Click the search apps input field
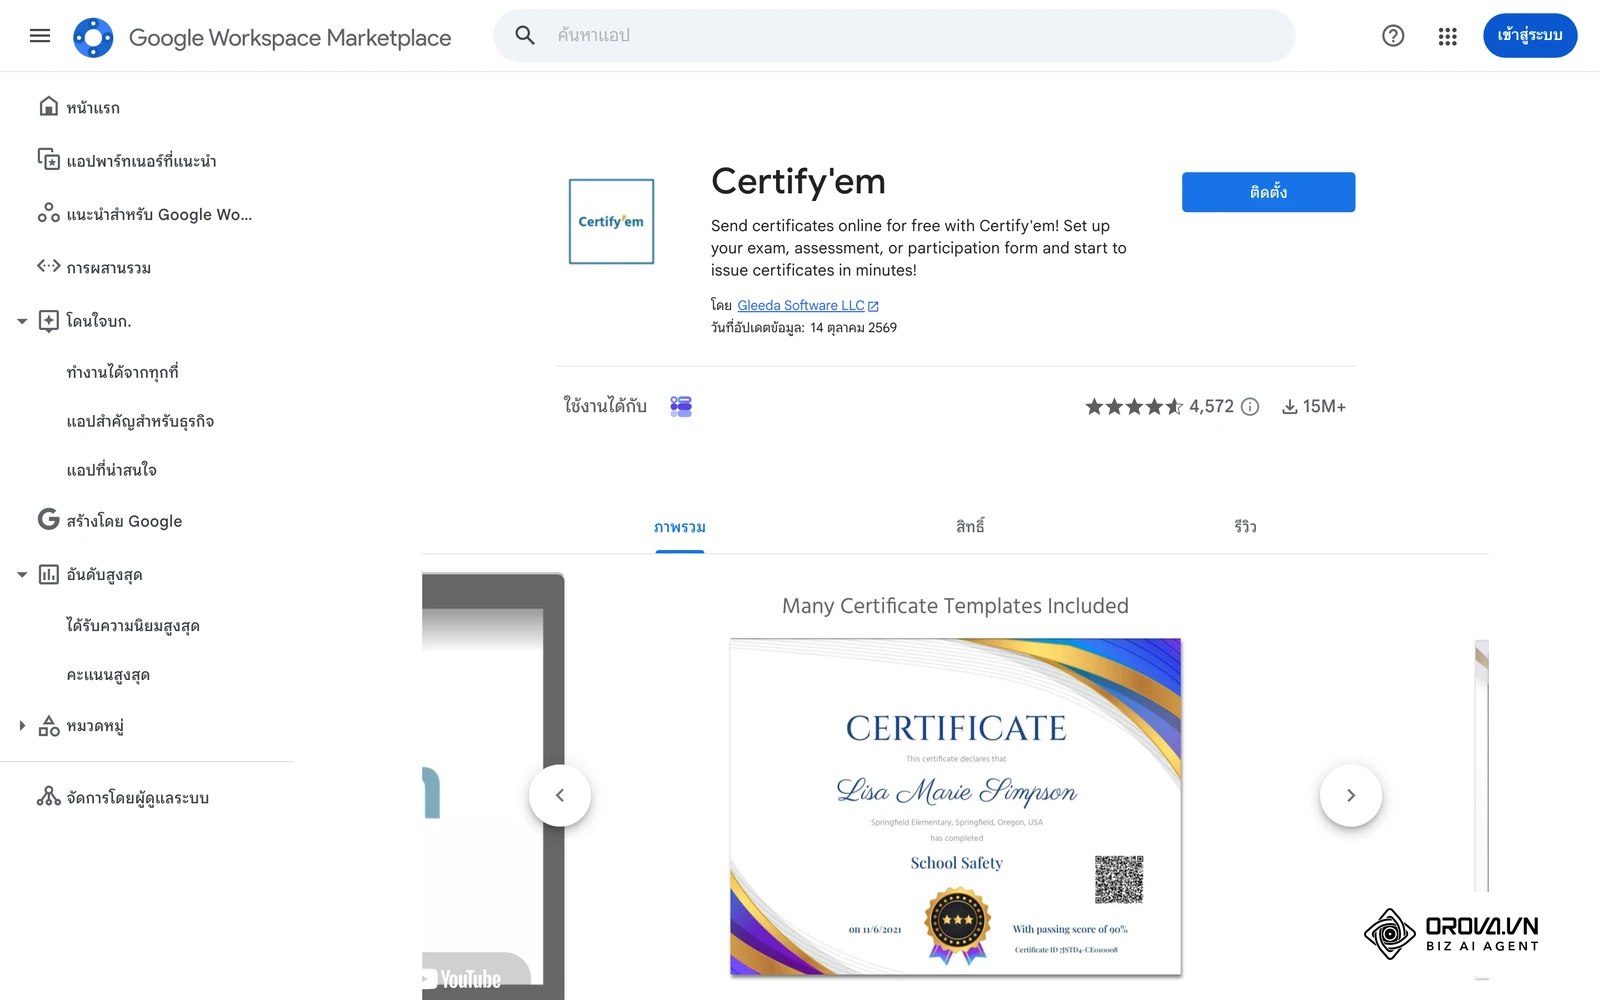This screenshot has width=1600, height=1000. pyautogui.click(x=894, y=36)
